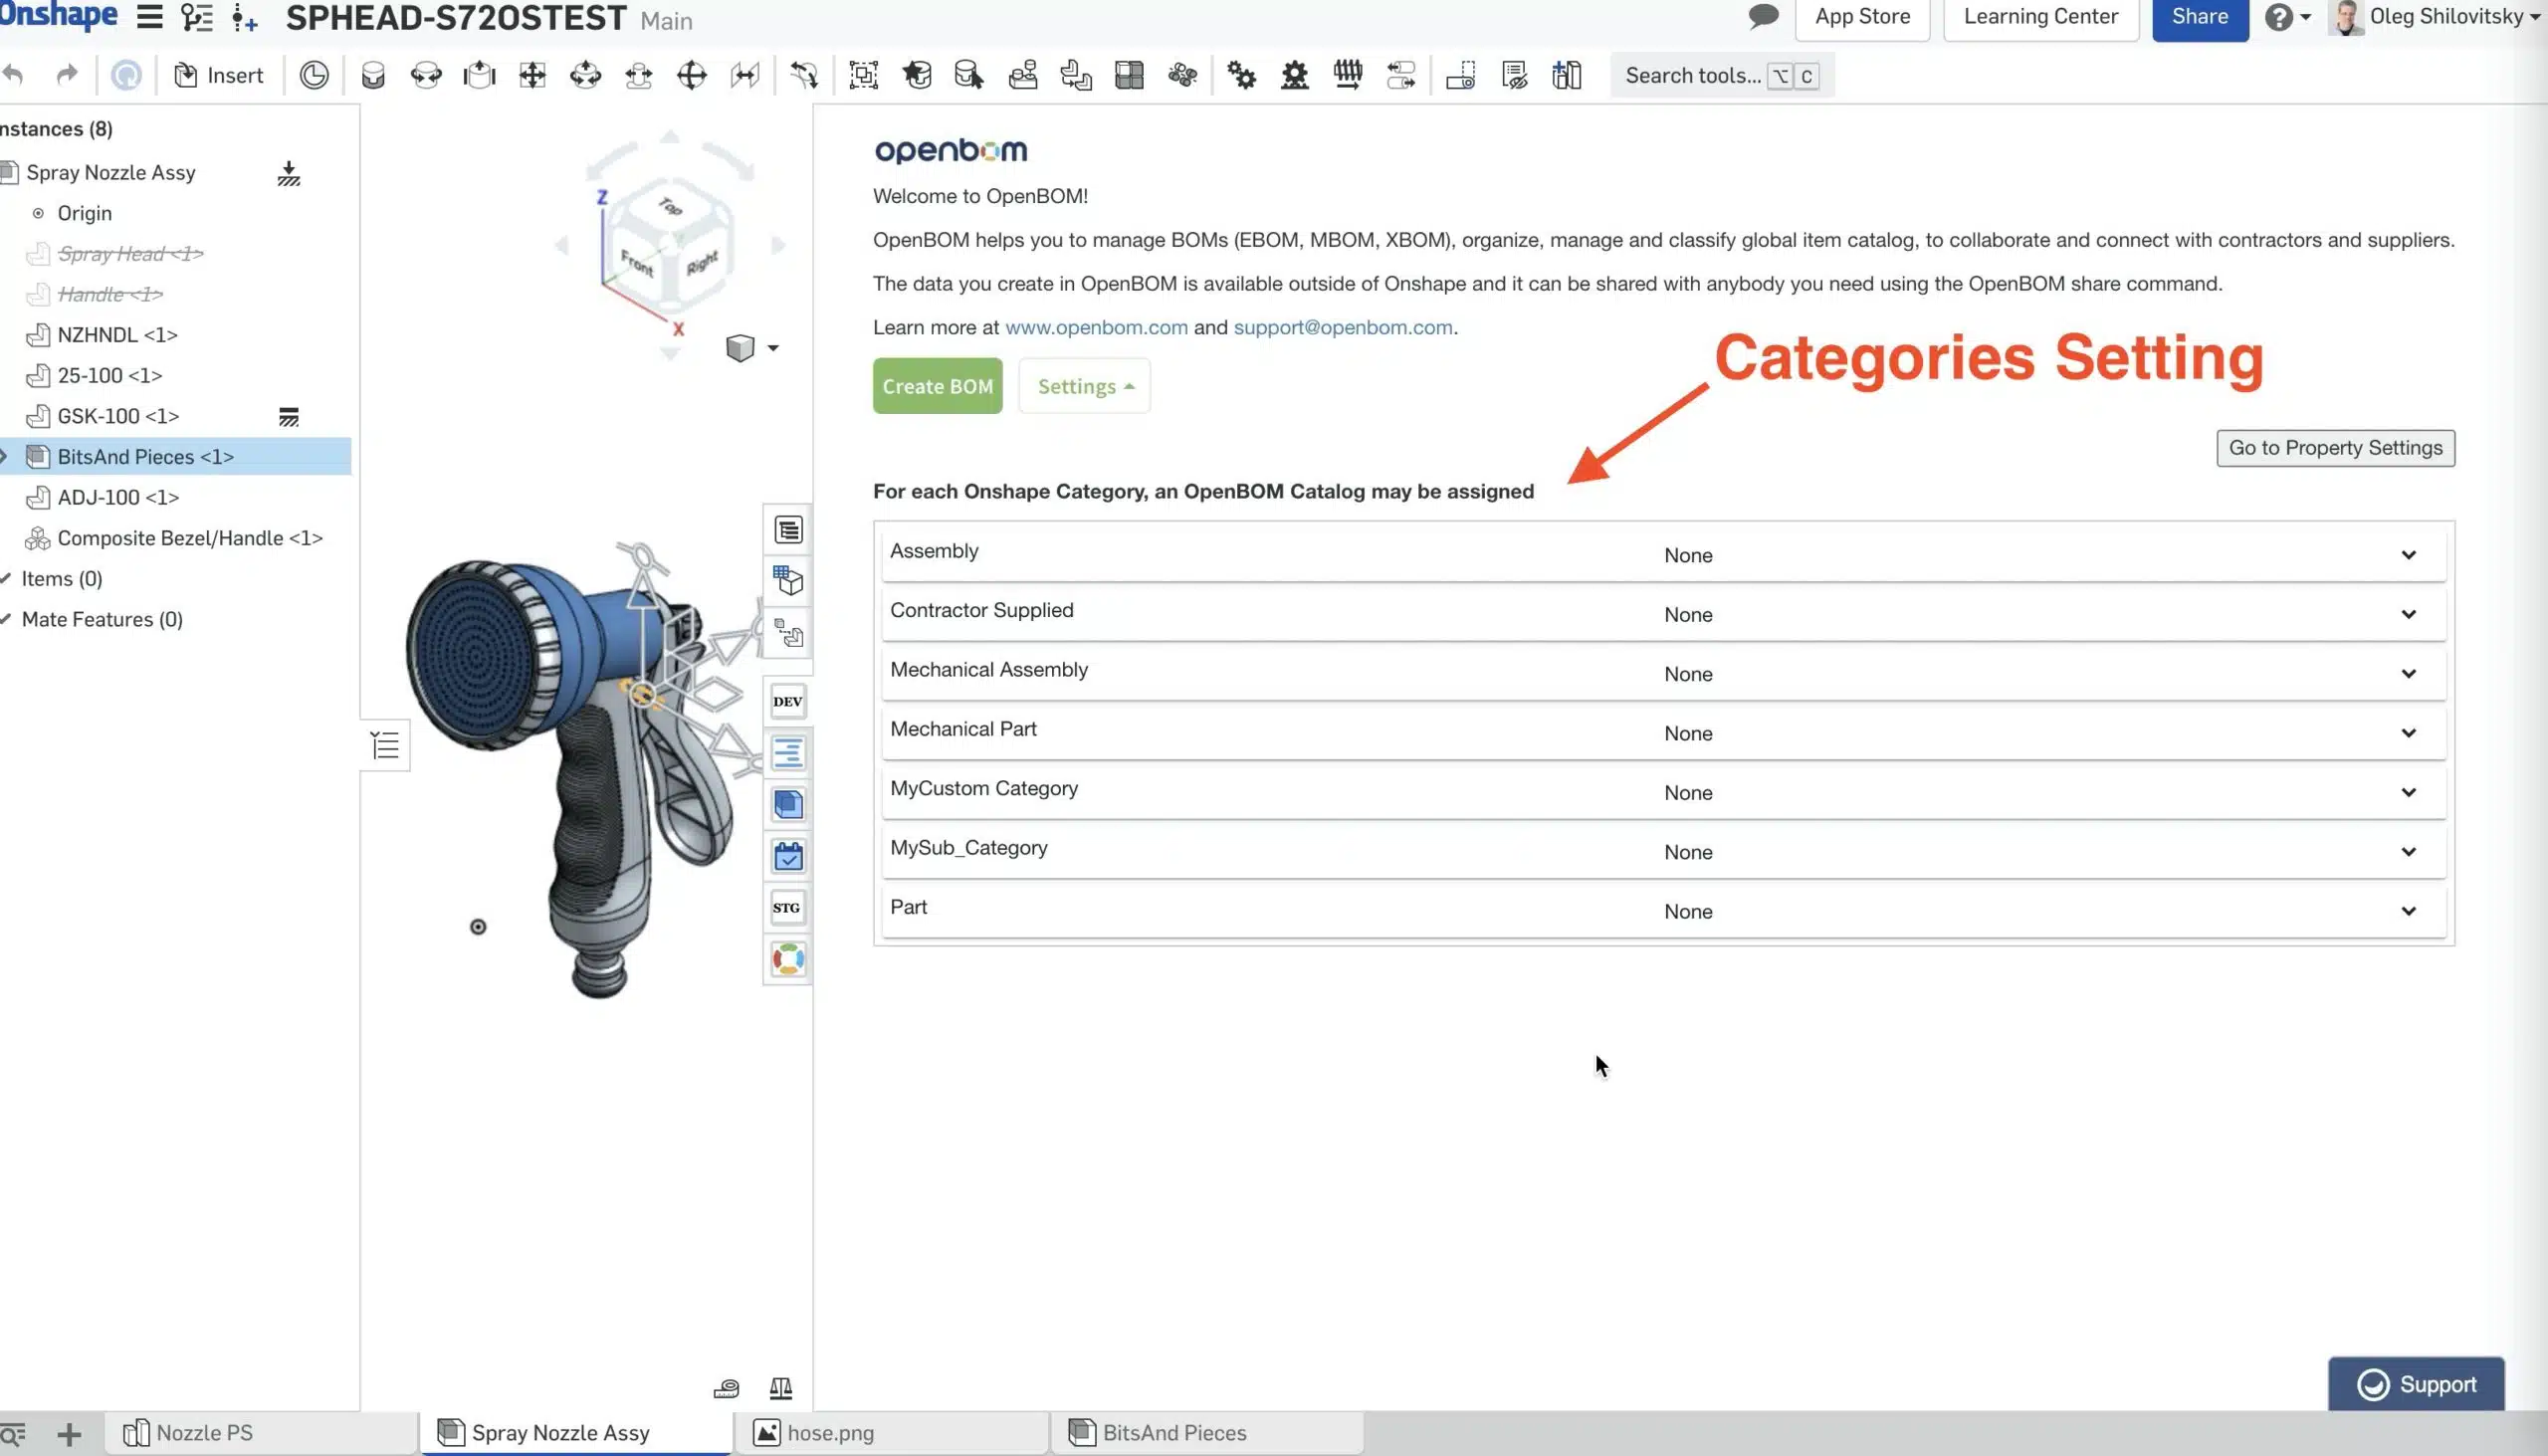The height and width of the screenshot is (1456, 2548).
Task: Click the Rack and pinion relation tool
Action: point(1295,75)
